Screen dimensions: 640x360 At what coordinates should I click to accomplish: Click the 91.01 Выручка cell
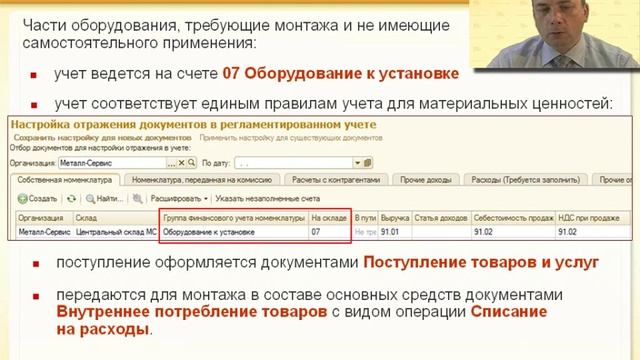[x=395, y=232]
